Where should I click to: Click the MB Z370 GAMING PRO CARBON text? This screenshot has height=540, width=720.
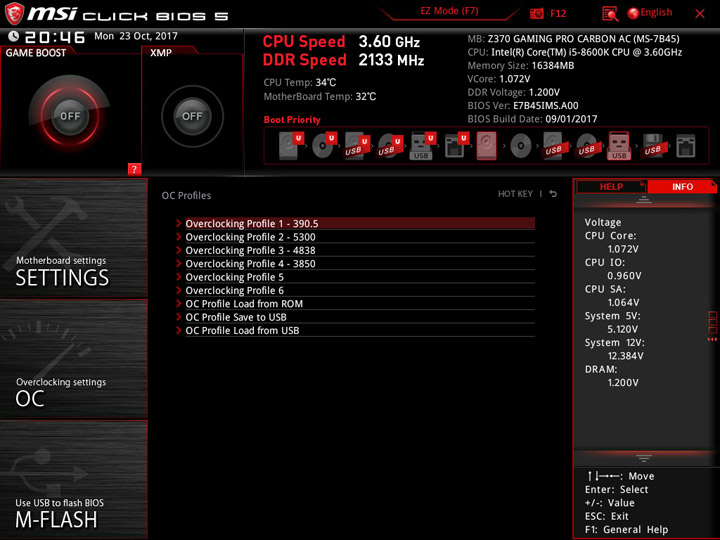pyautogui.click(x=573, y=39)
